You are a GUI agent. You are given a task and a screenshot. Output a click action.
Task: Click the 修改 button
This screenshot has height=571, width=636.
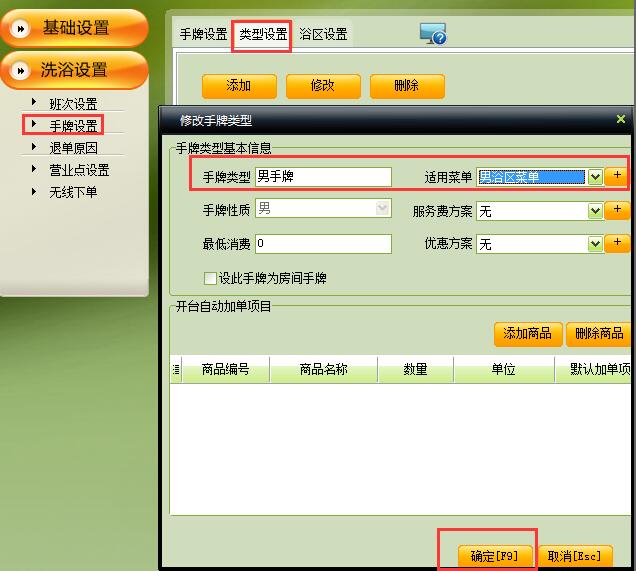pos(323,86)
